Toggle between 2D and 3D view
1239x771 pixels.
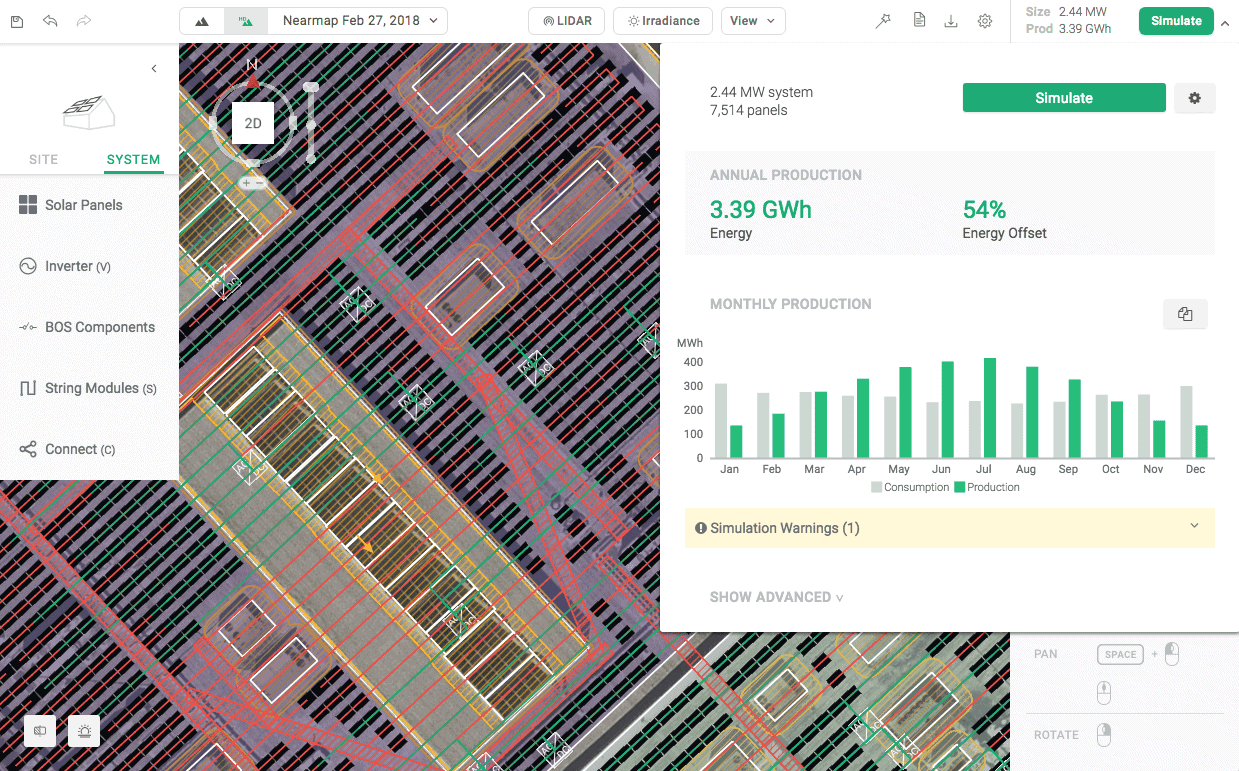coord(253,122)
